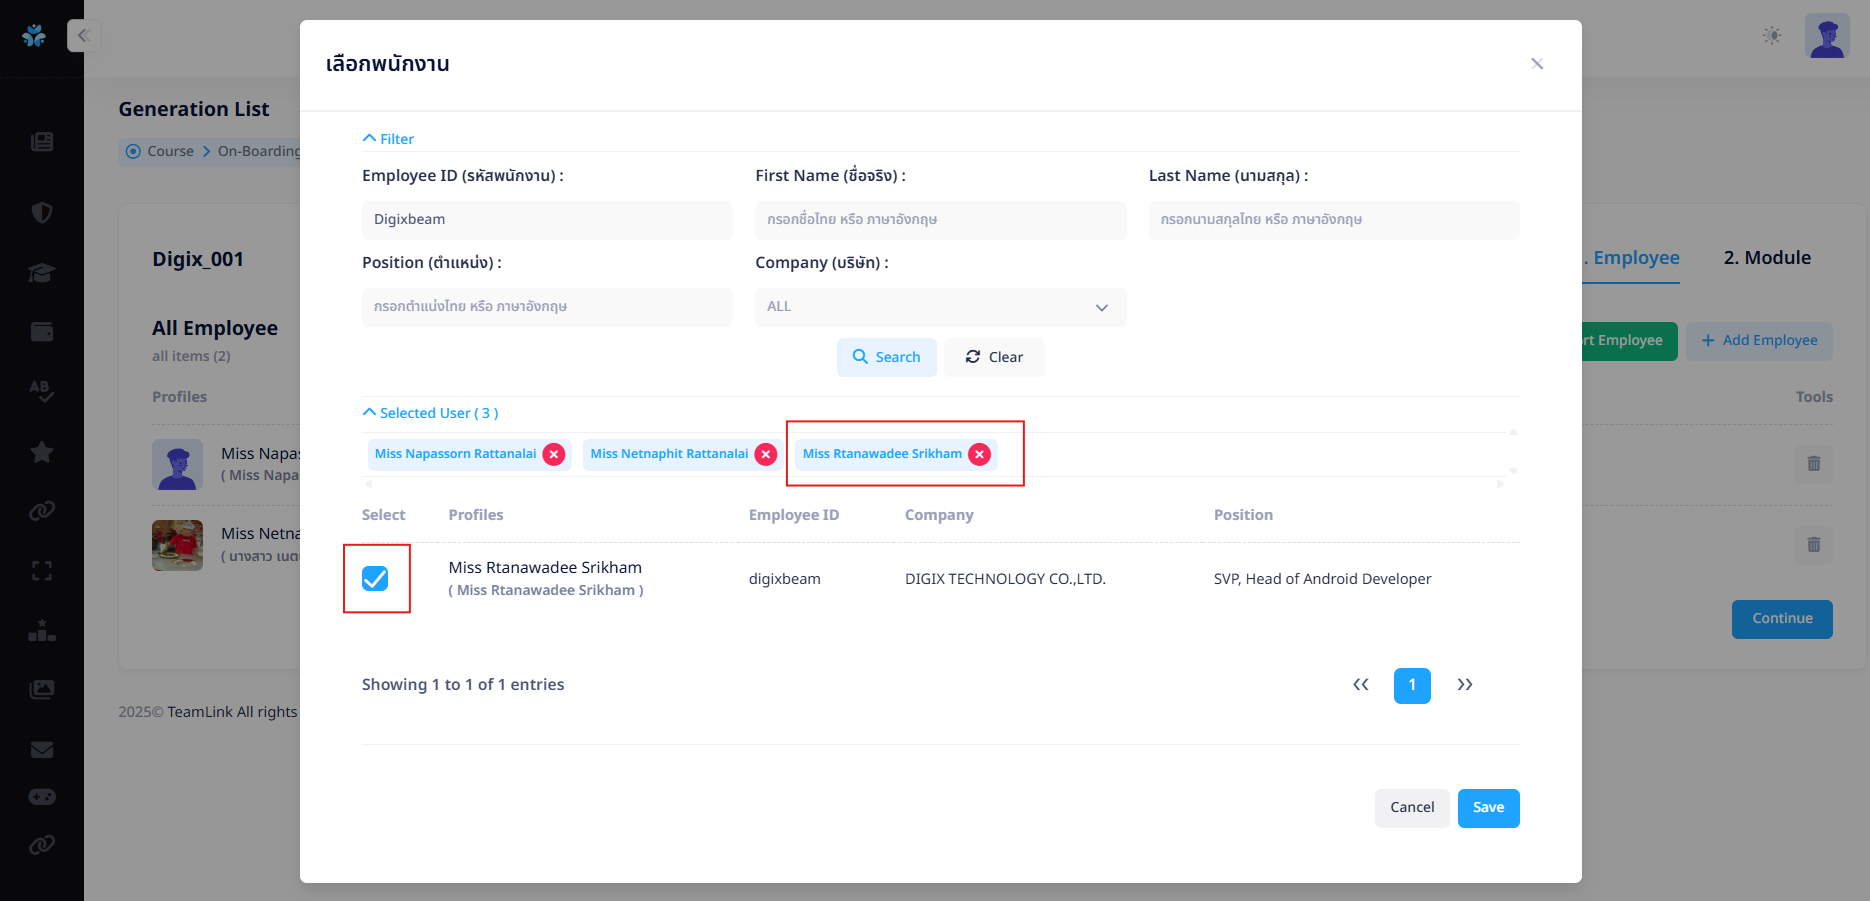Open the Company dropdown showing ALL

tap(940, 307)
